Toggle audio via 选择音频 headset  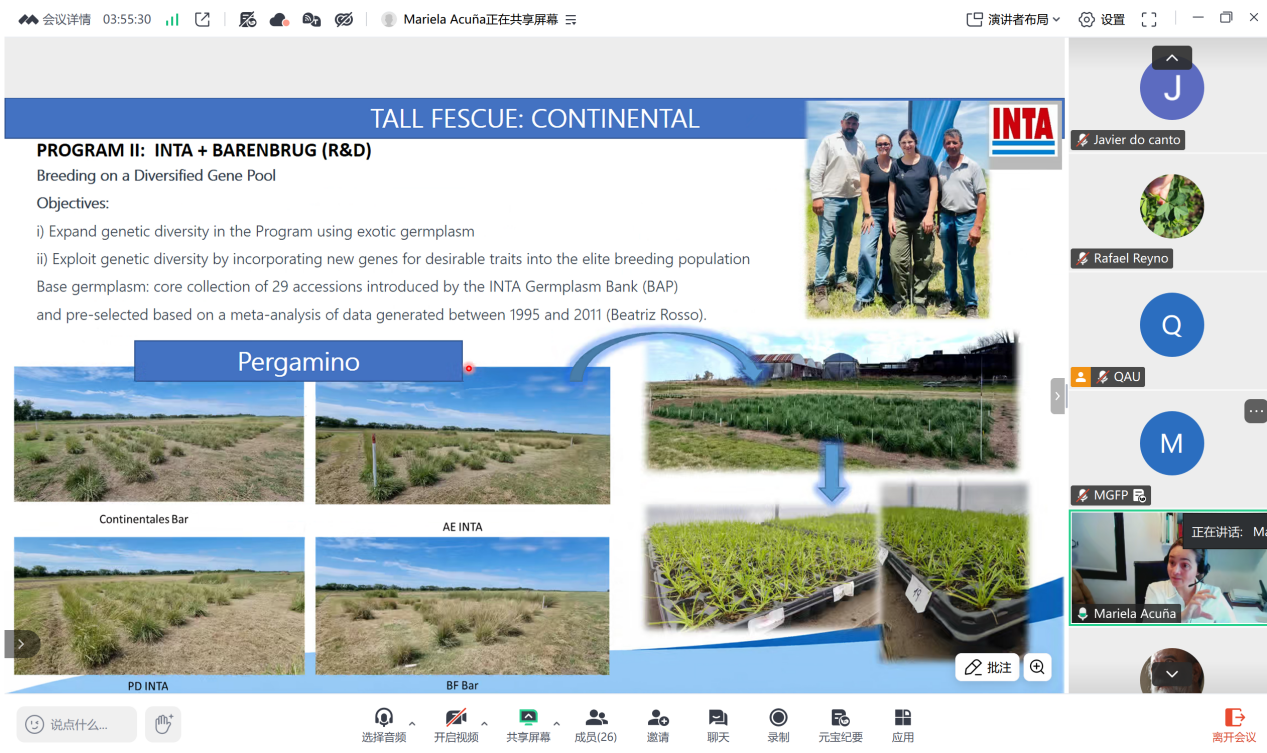[384, 725]
